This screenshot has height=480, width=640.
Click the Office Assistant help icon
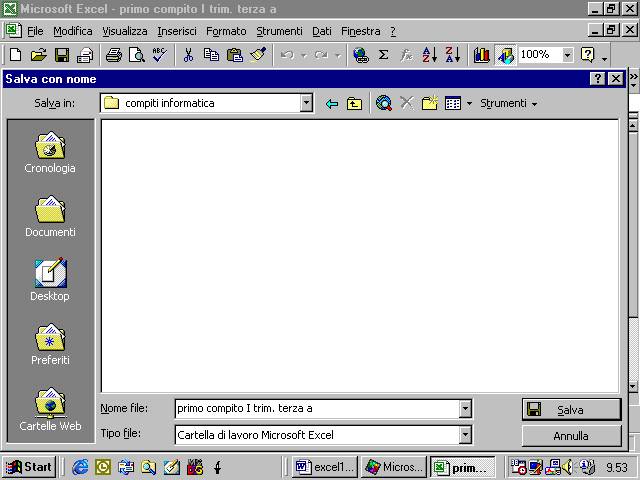pos(588,55)
